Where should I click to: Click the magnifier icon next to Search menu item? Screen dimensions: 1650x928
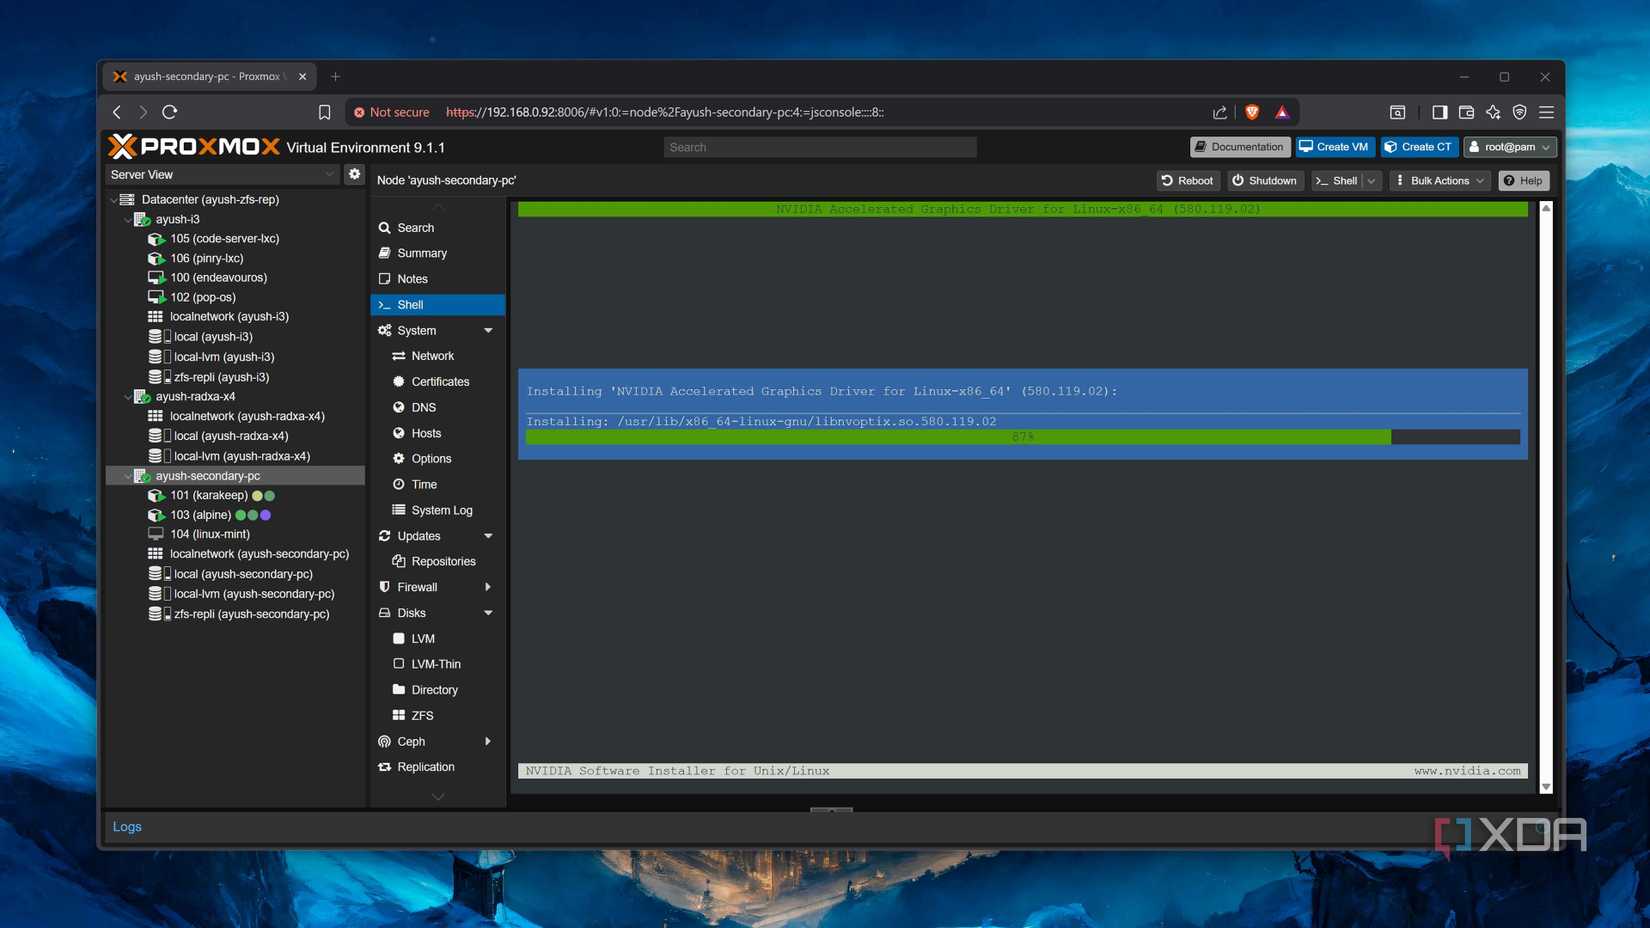[384, 228]
